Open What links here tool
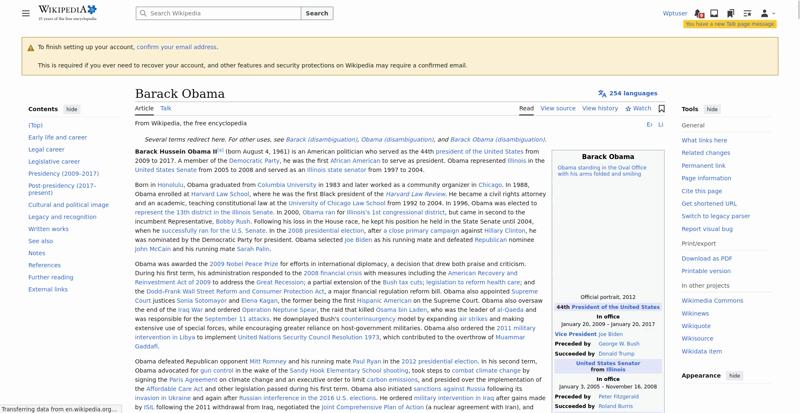This screenshot has width=800, height=413. coord(704,140)
